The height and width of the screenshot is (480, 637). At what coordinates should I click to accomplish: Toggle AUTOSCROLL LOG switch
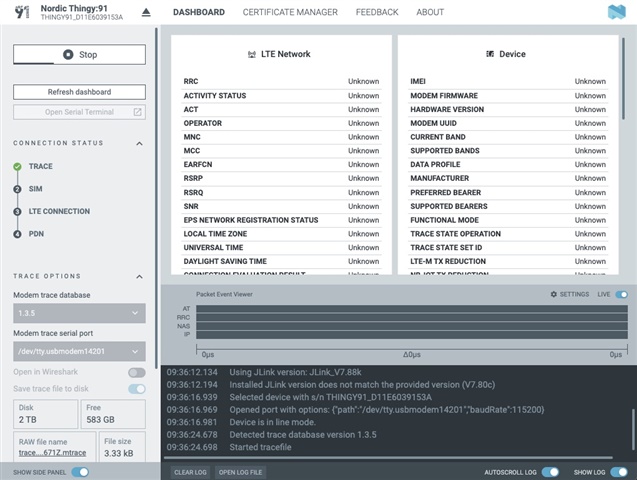coord(550,472)
